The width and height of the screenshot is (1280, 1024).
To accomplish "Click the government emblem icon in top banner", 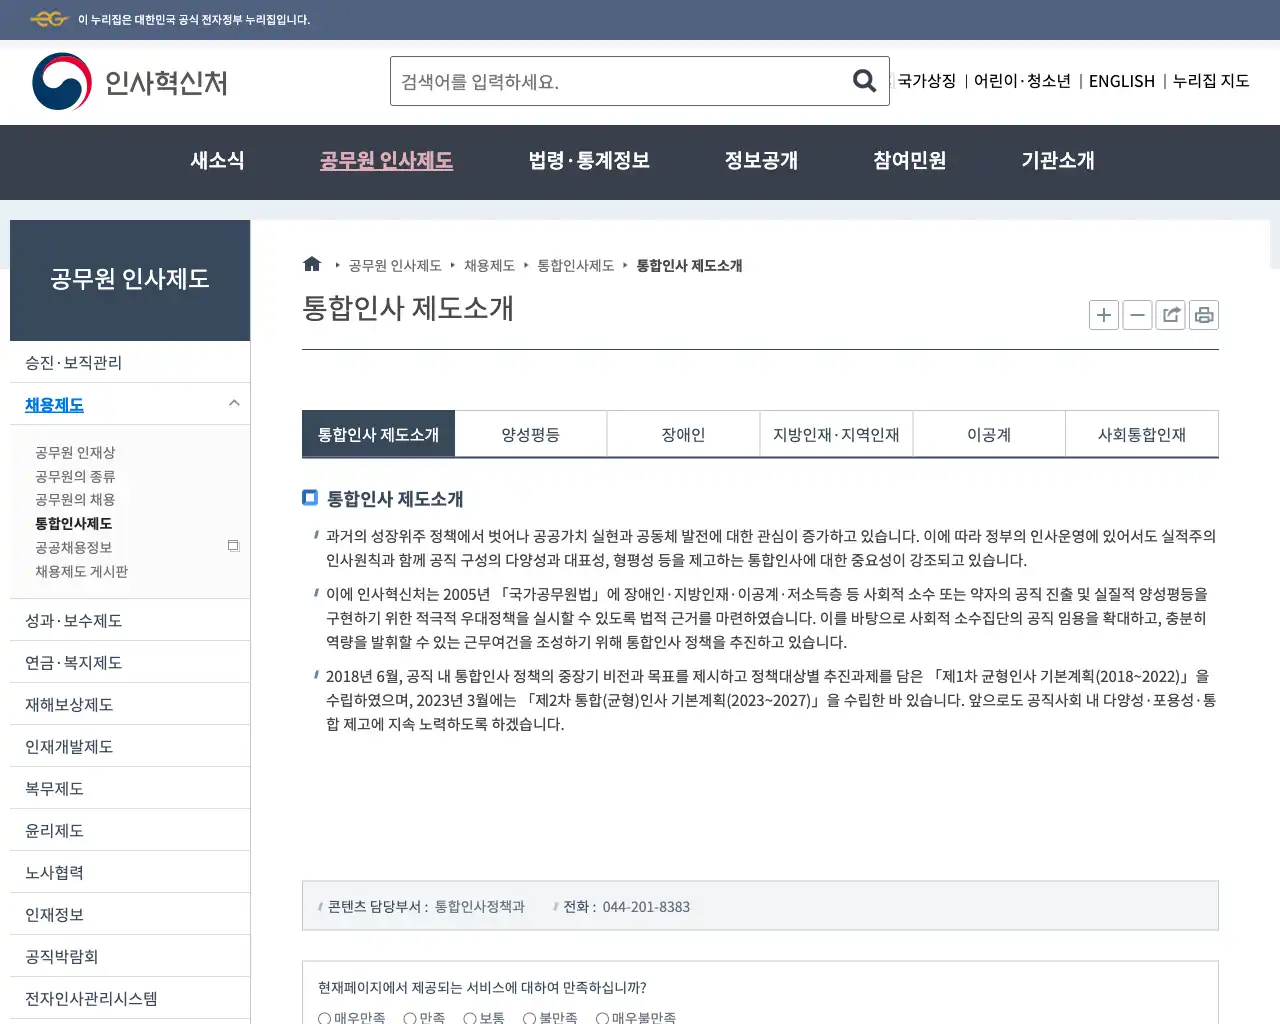I will click(48, 19).
